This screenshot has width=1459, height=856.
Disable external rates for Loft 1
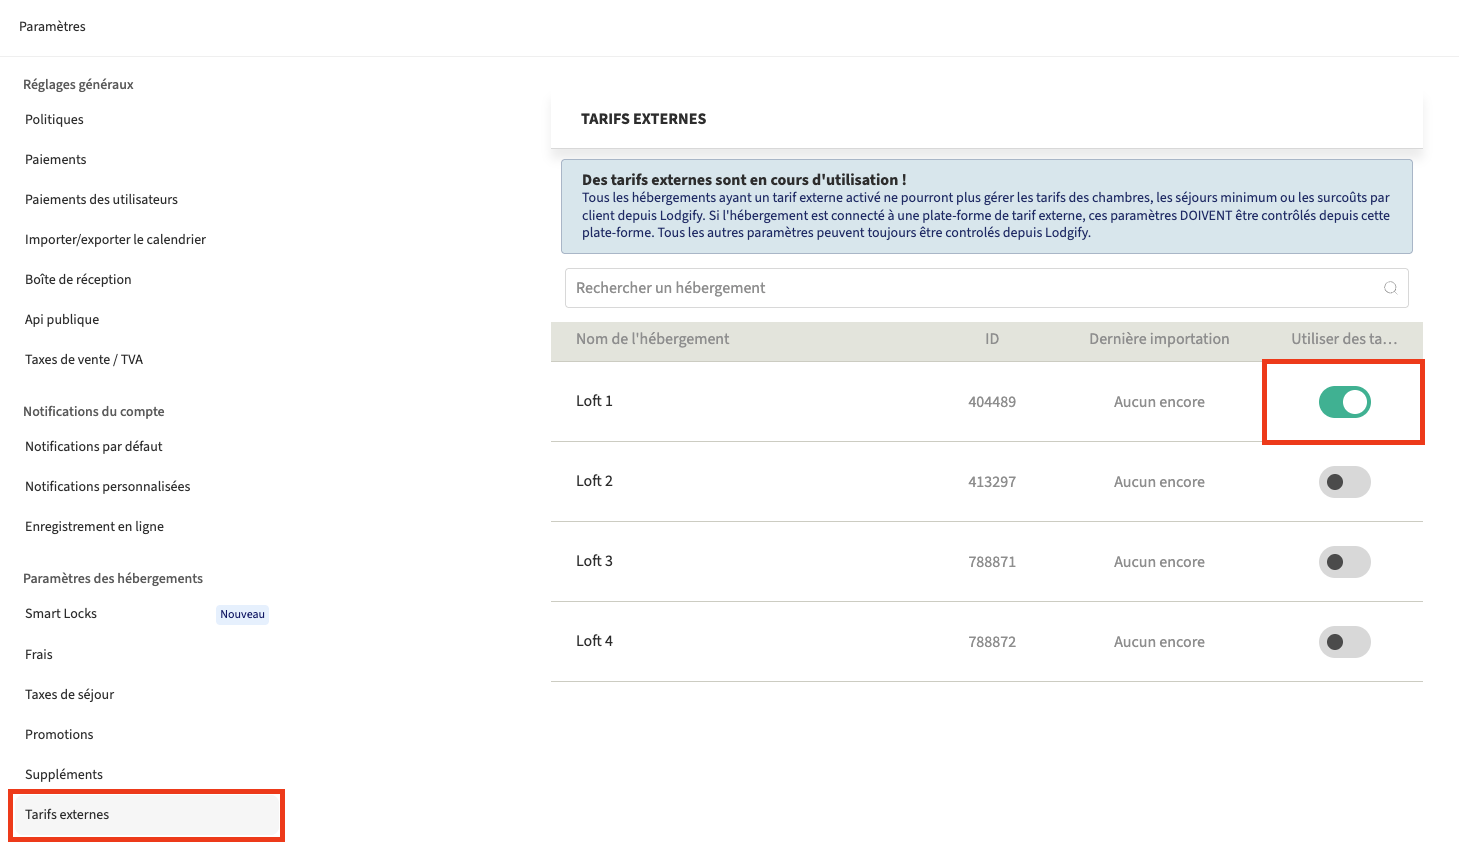tap(1344, 402)
